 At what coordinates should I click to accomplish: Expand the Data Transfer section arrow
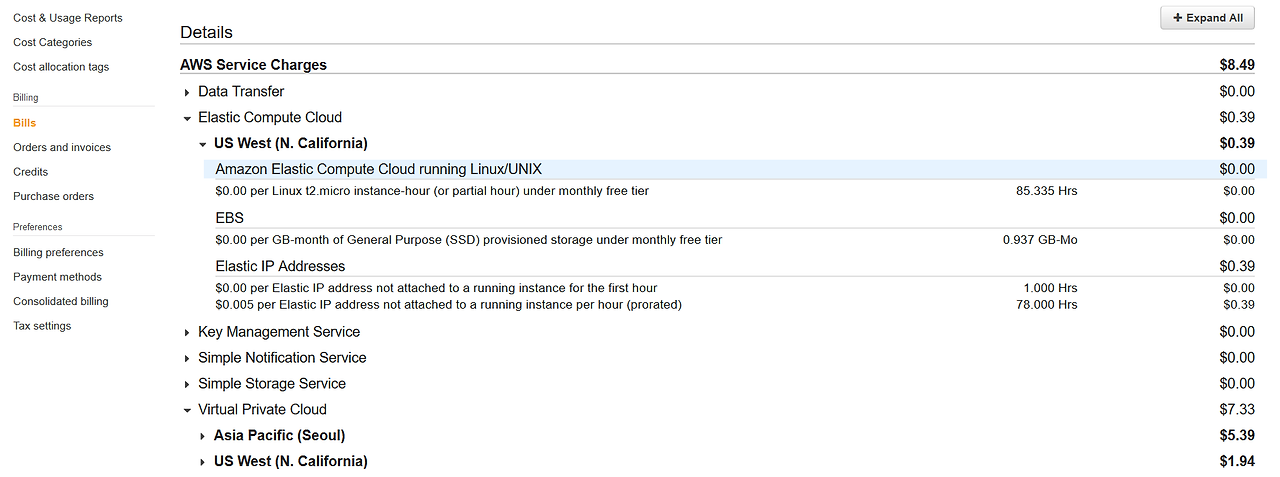(187, 92)
